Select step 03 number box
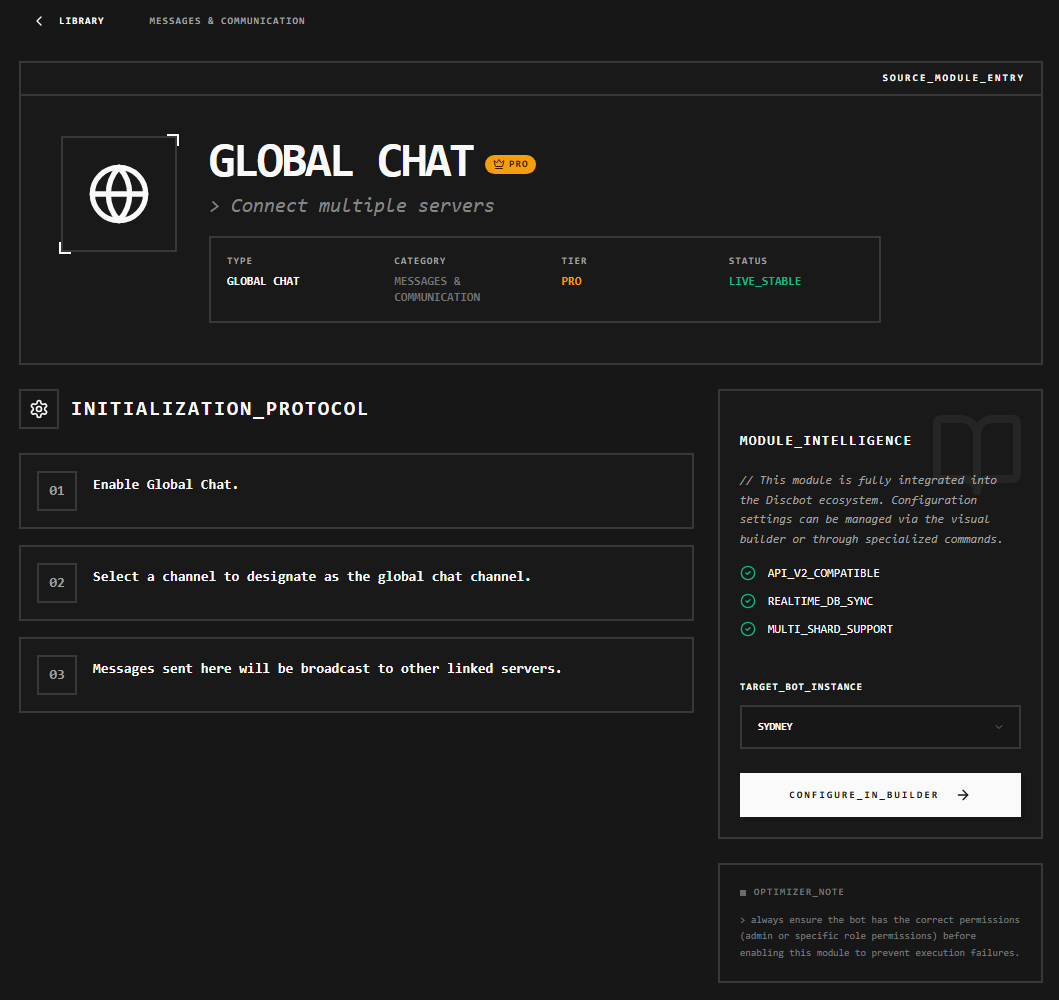 coord(57,675)
